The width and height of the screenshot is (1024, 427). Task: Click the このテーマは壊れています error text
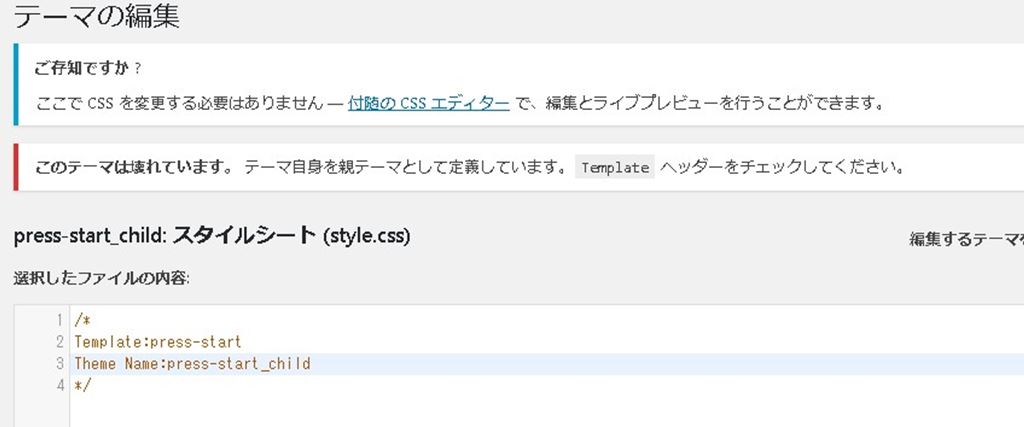click(x=134, y=168)
